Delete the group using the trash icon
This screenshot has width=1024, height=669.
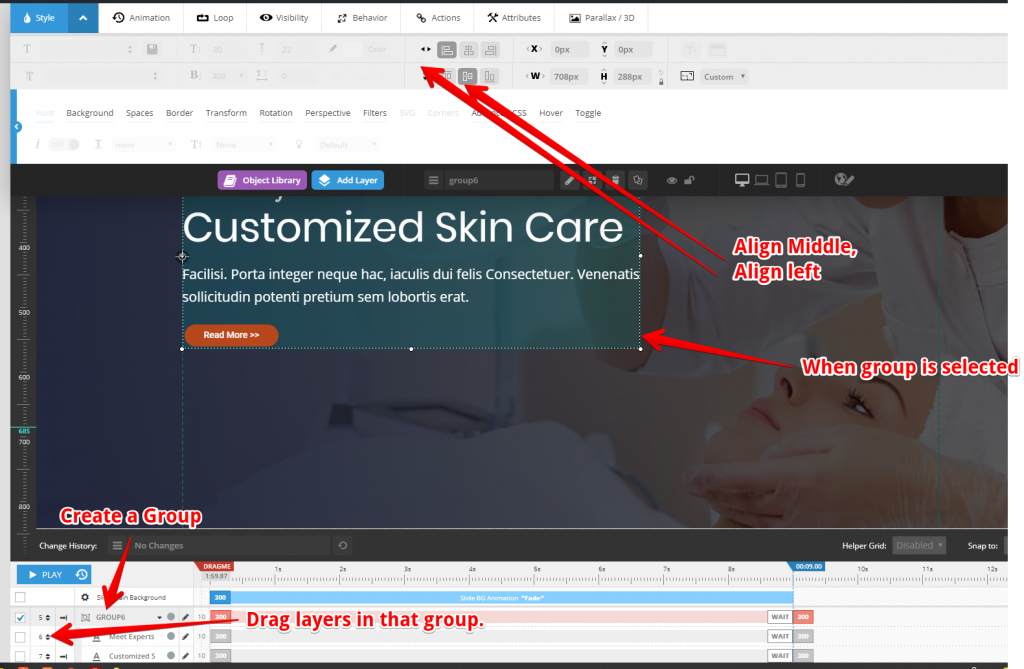click(x=616, y=180)
